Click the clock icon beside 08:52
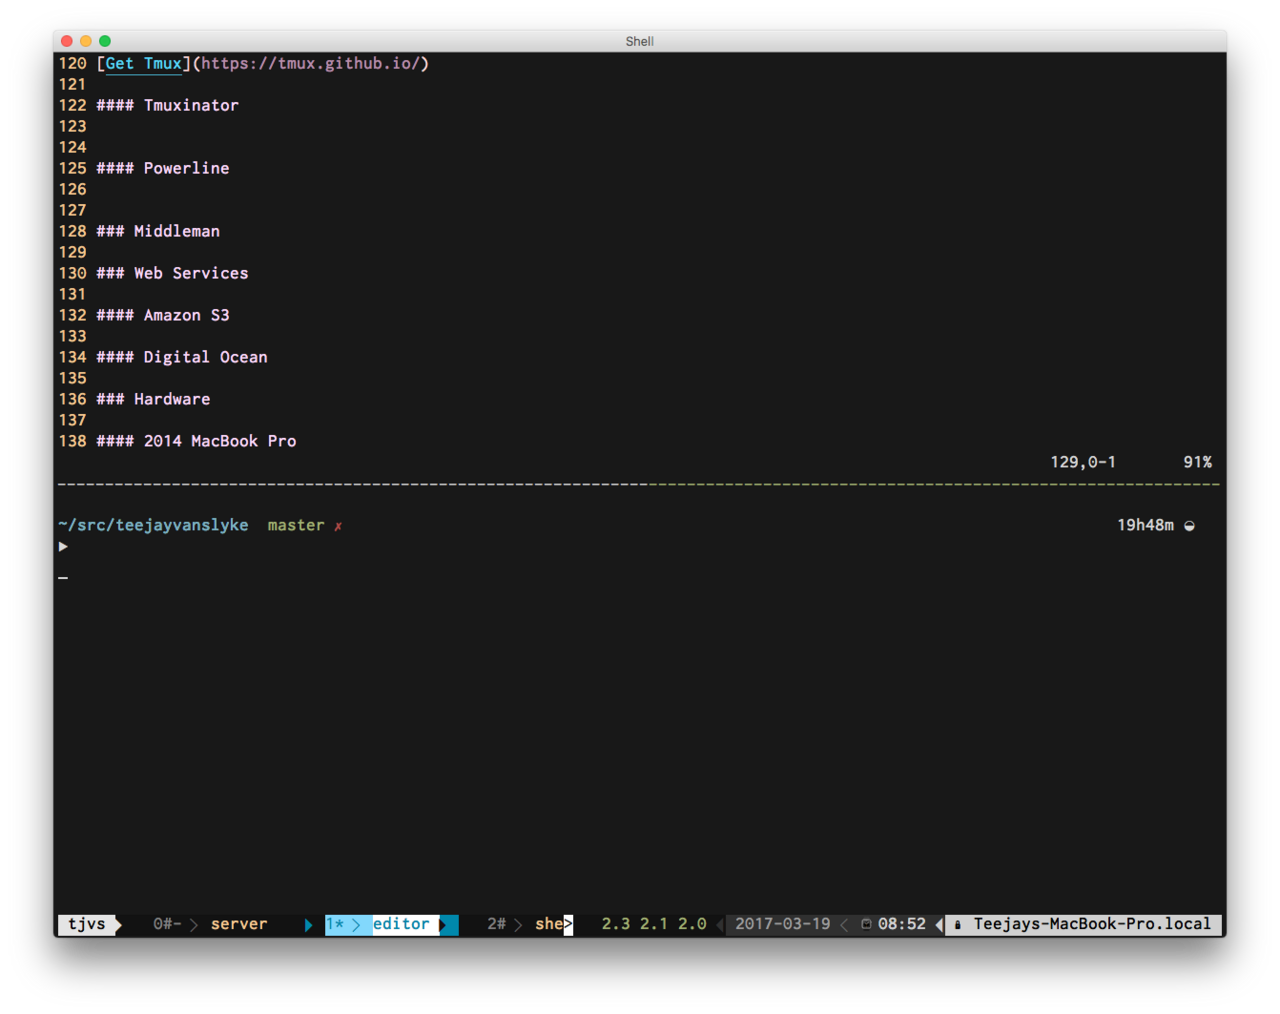The image size is (1280, 1014). point(866,924)
